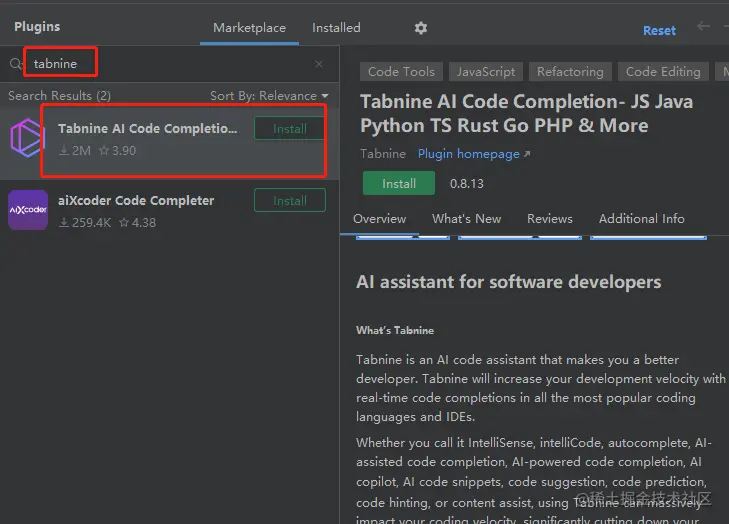
Task: Click the Tabnine vendor name
Action: coord(383,154)
